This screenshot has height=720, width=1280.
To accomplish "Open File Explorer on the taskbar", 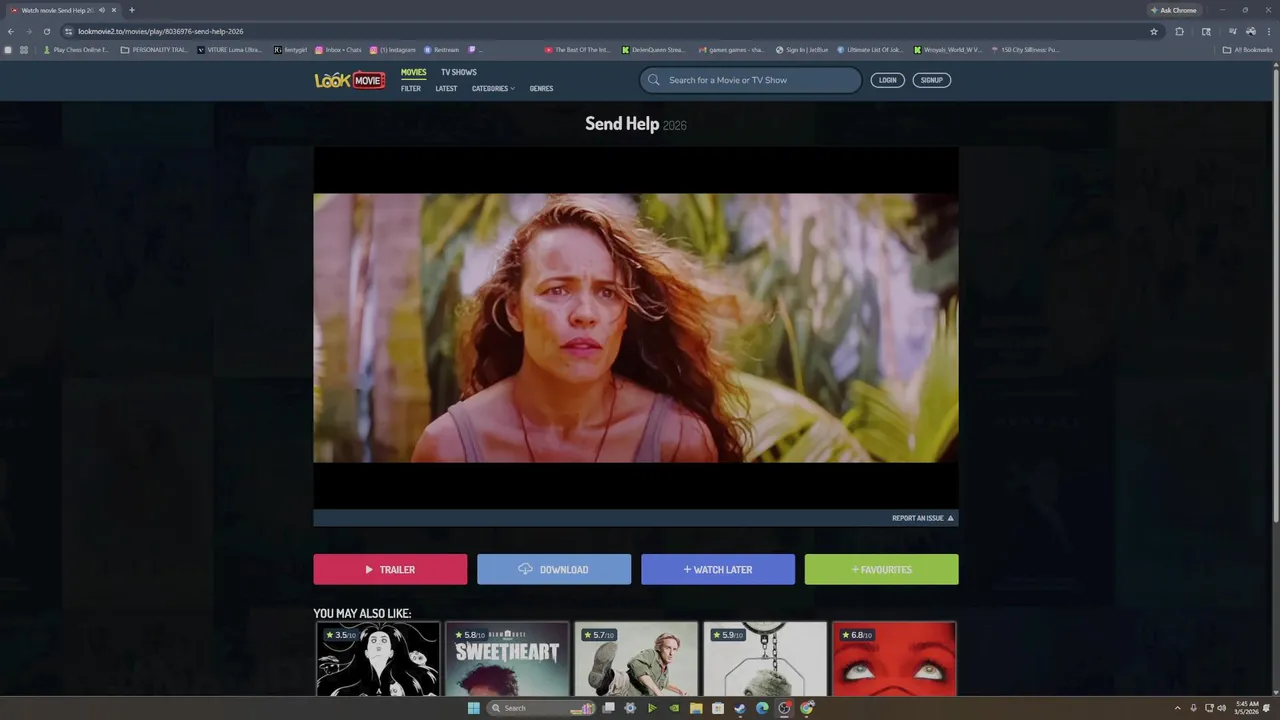I will (696, 708).
